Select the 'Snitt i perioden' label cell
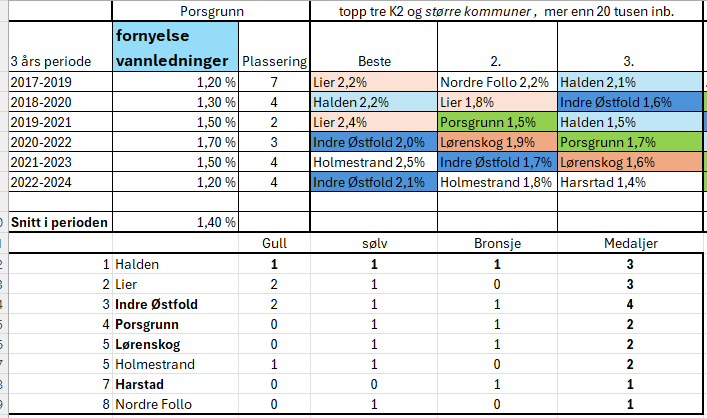 click(59, 222)
